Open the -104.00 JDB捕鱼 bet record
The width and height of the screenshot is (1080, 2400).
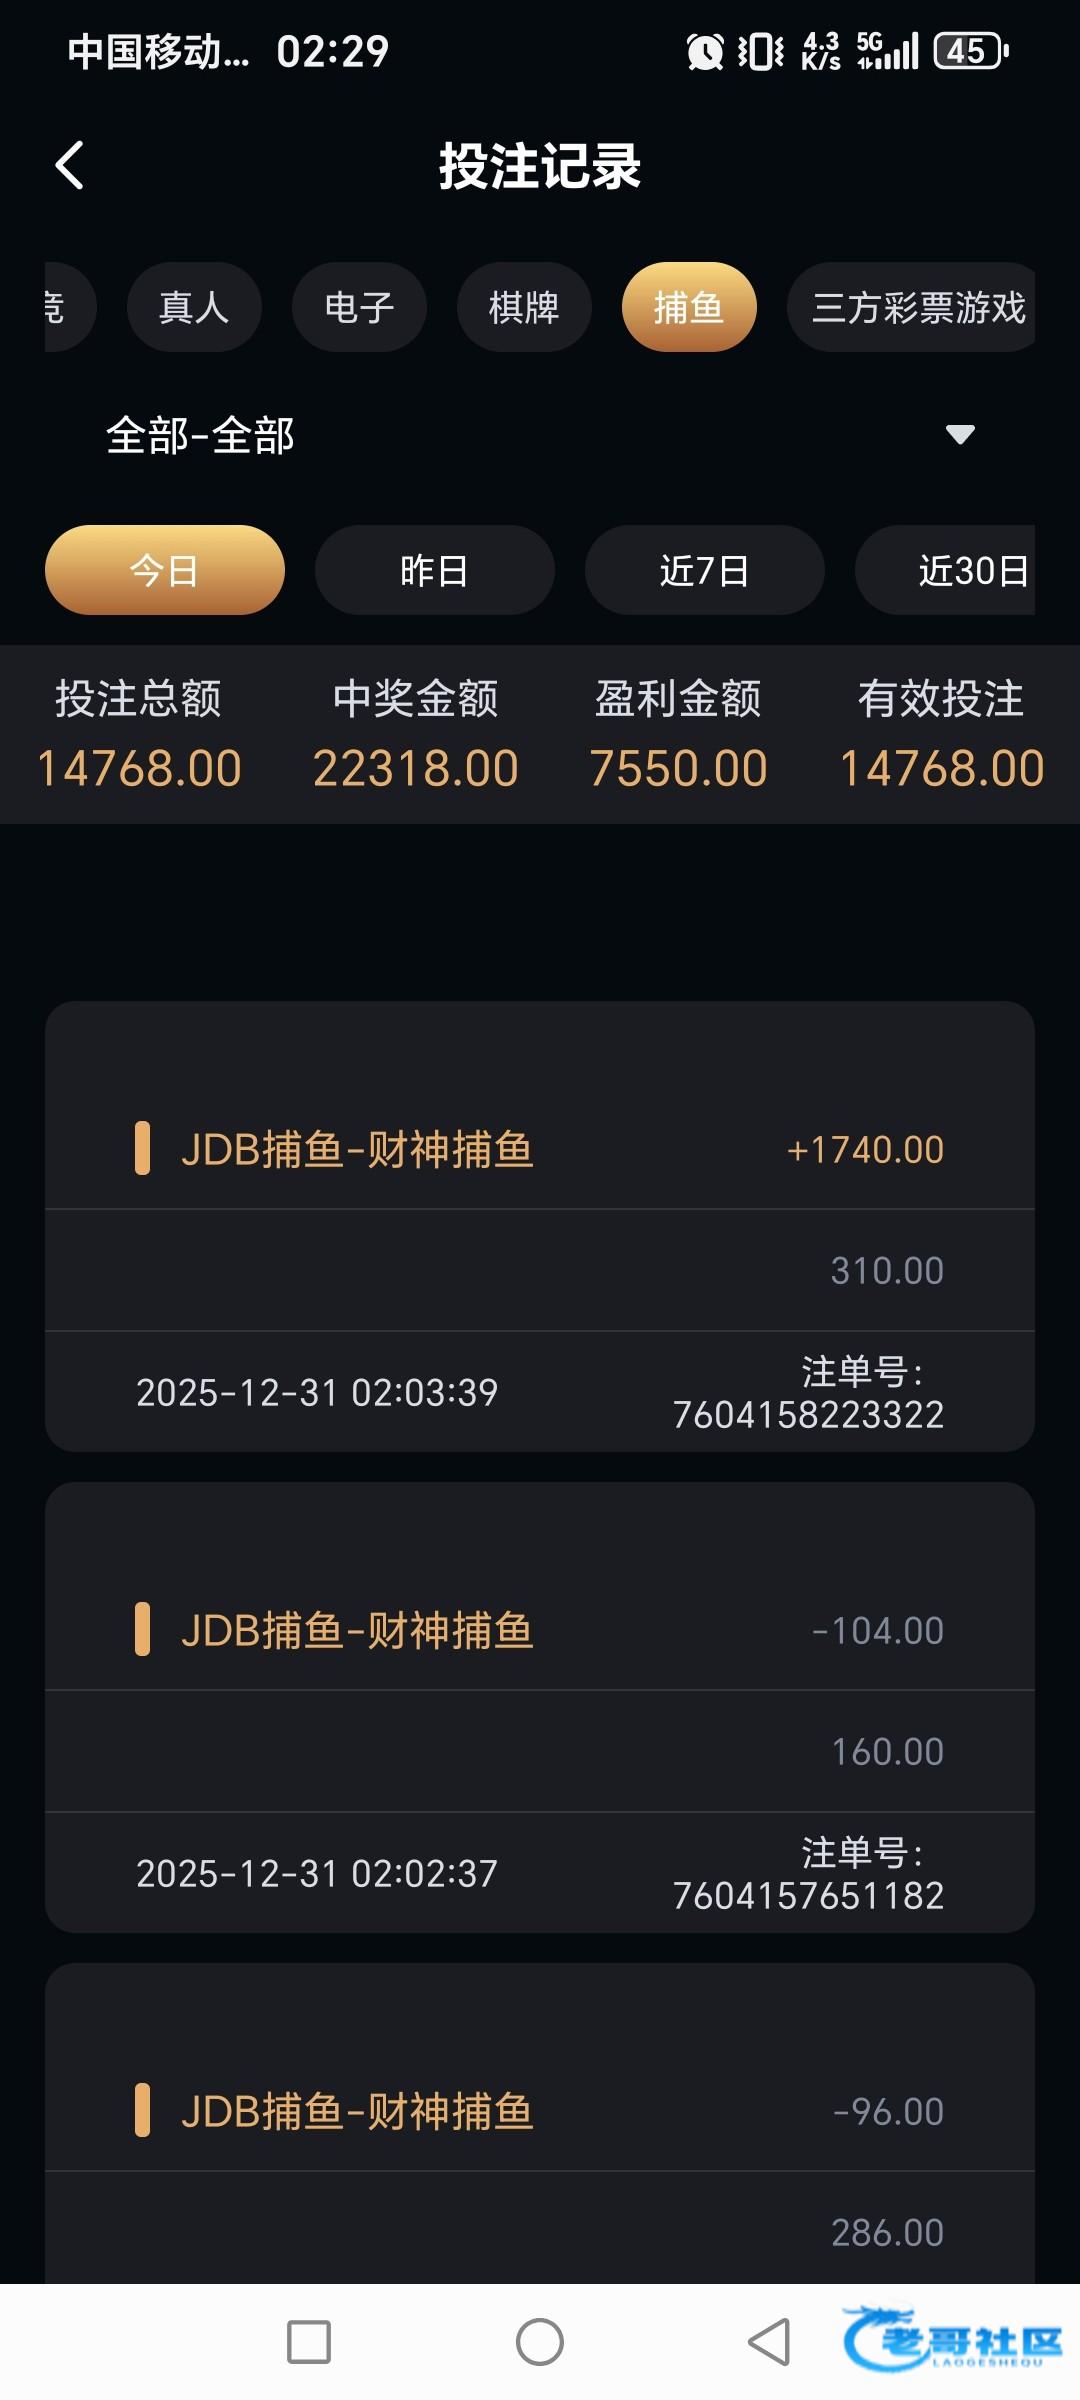pyautogui.click(x=540, y=1631)
